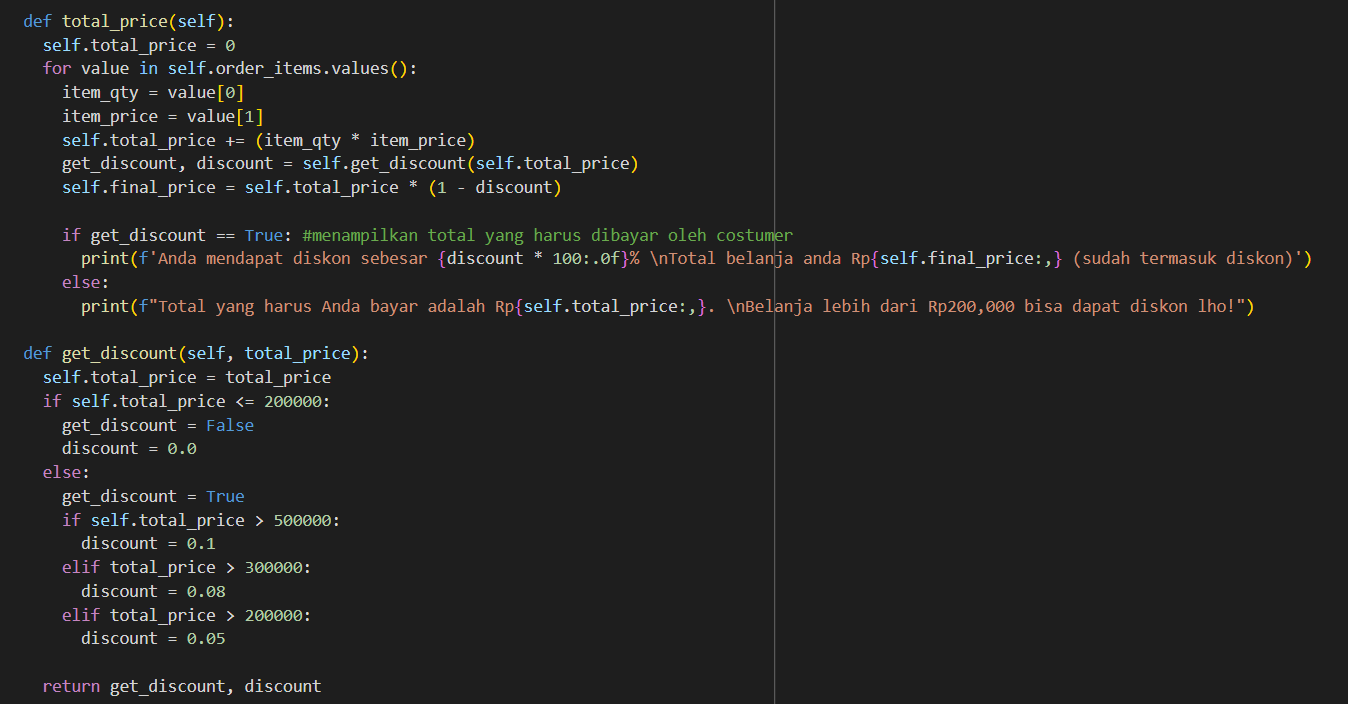Click the 'if self.total_price <= 200000:' line

(x=186, y=401)
